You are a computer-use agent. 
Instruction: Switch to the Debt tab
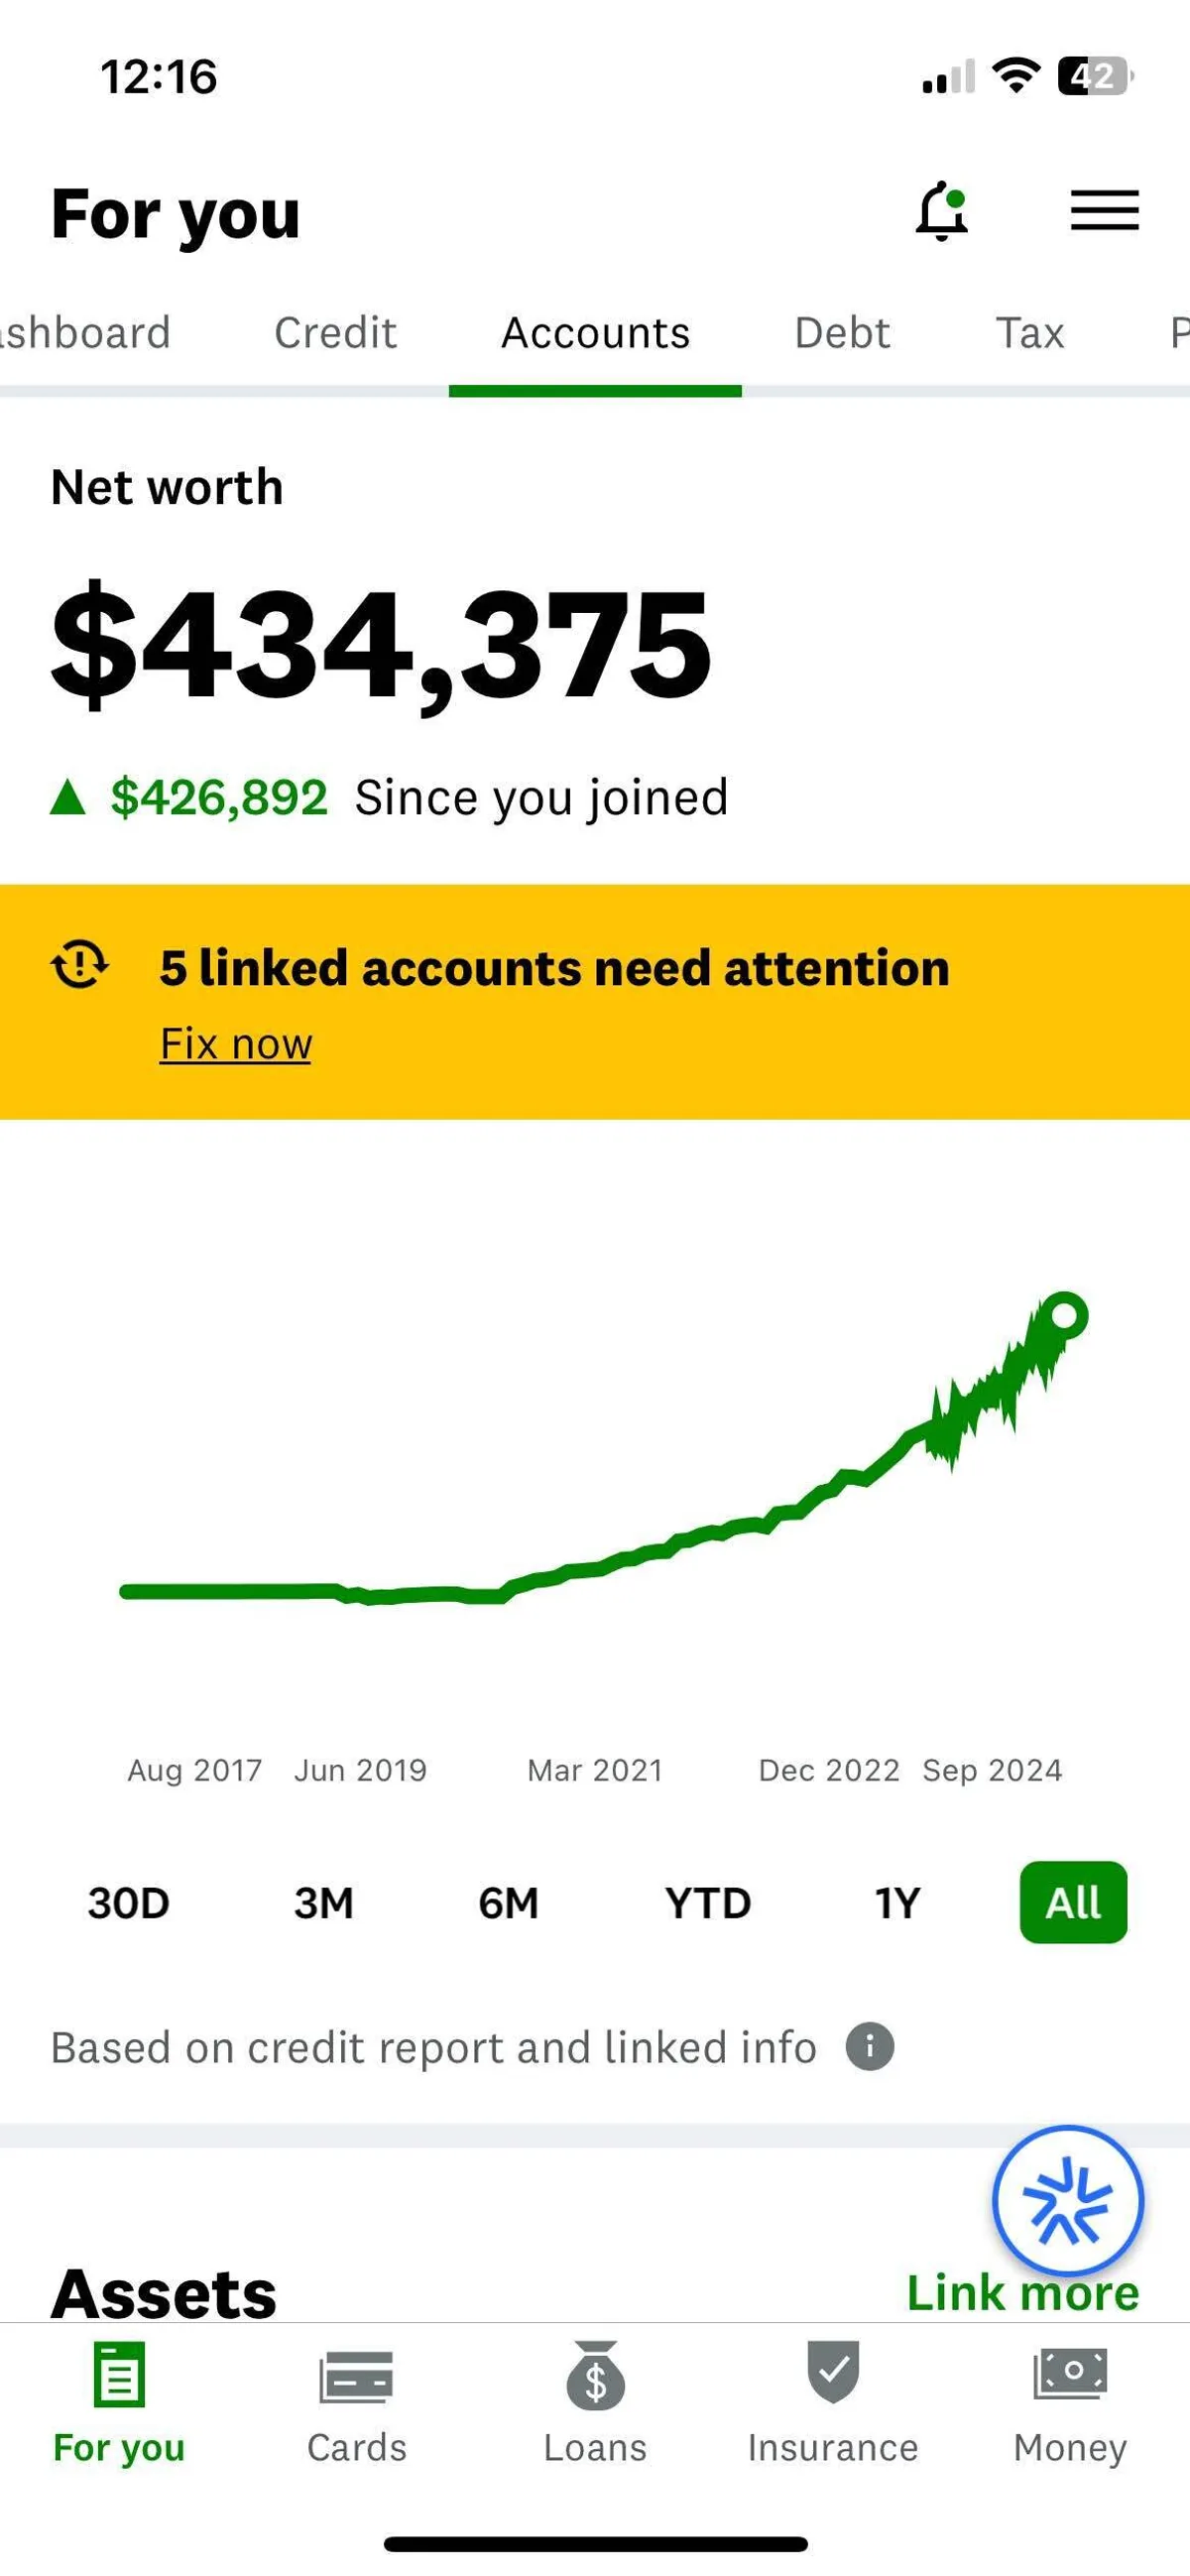pyautogui.click(x=842, y=333)
